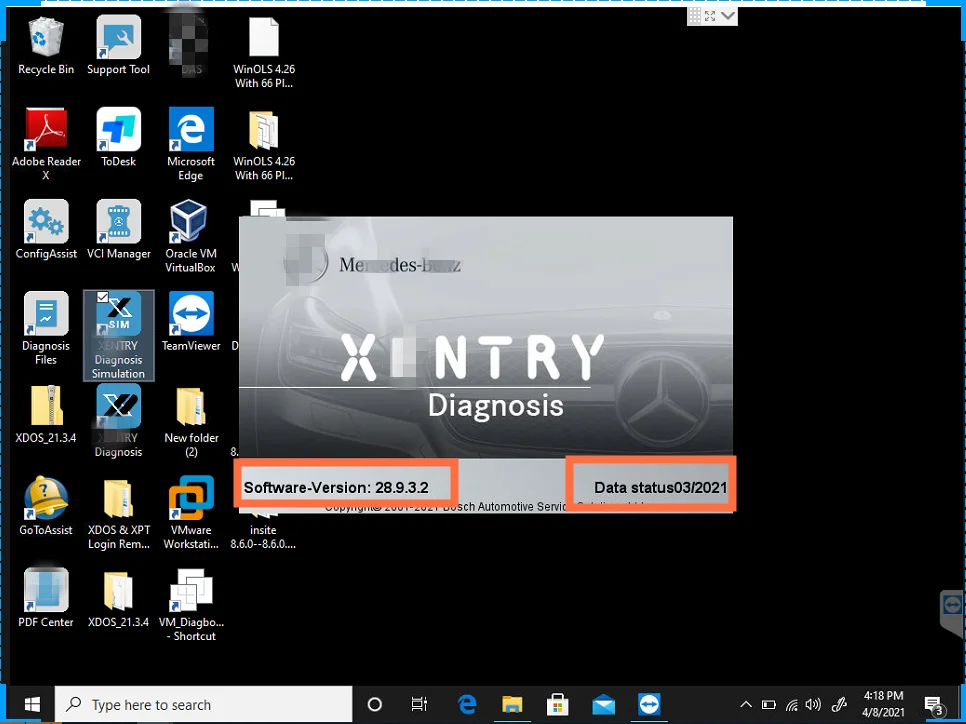Launch Oracle VM VirtualBox
The width and height of the screenshot is (966, 724).
coord(191,236)
